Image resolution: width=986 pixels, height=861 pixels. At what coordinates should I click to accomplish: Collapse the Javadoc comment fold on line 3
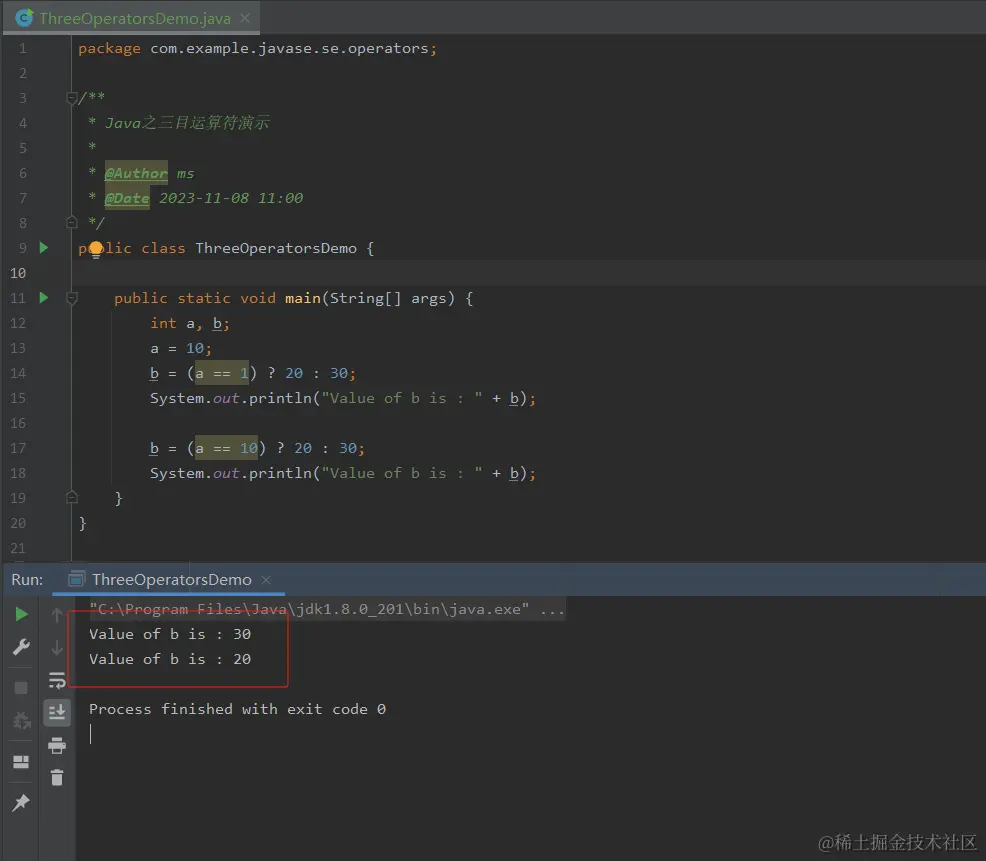tap(71, 97)
